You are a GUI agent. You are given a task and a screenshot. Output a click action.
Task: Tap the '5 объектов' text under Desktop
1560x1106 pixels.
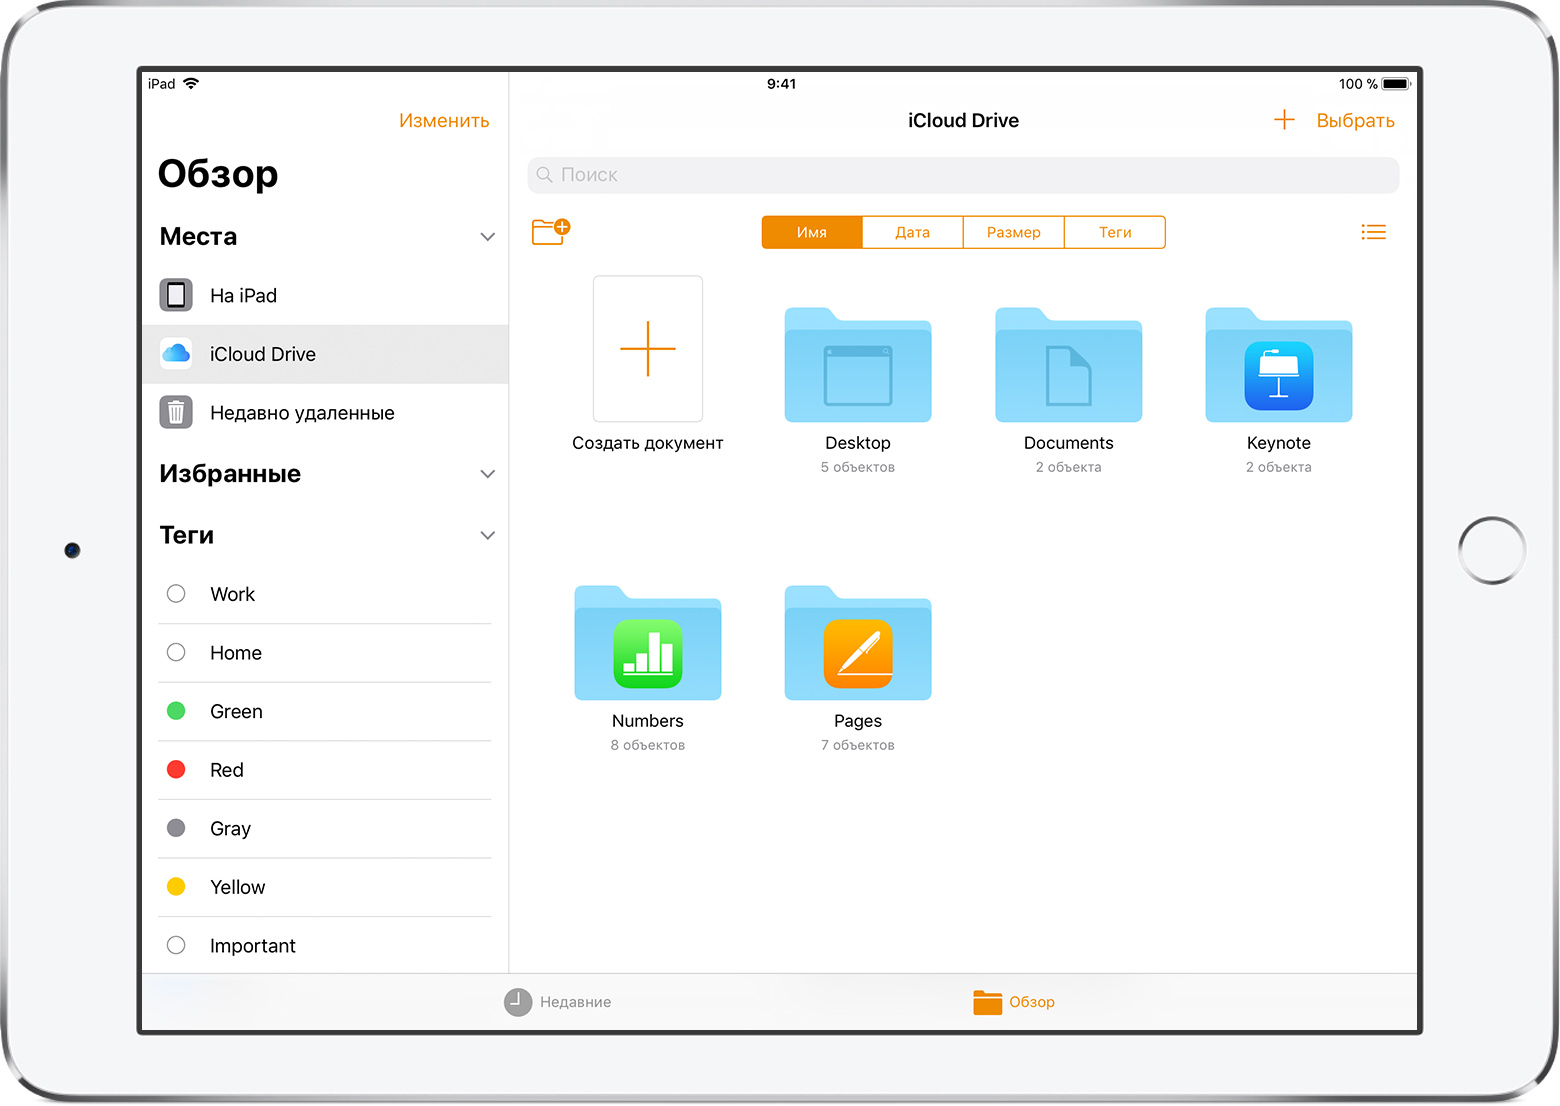point(858,467)
